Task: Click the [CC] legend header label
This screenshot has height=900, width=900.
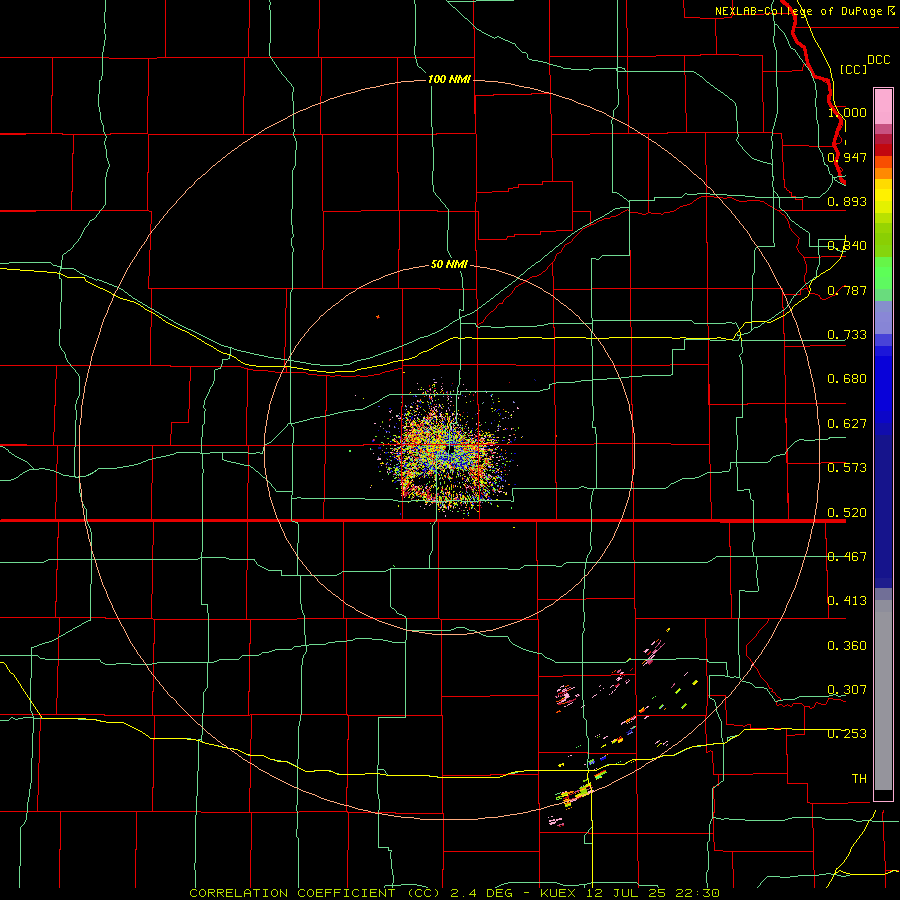Action: click(x=853, y=69)
